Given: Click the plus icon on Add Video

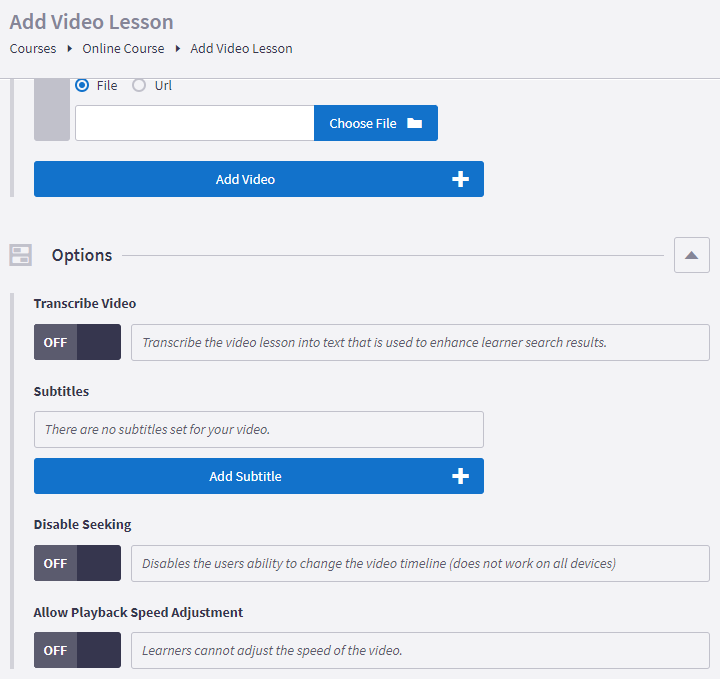Looking at the screenshot, I should 460,180.
